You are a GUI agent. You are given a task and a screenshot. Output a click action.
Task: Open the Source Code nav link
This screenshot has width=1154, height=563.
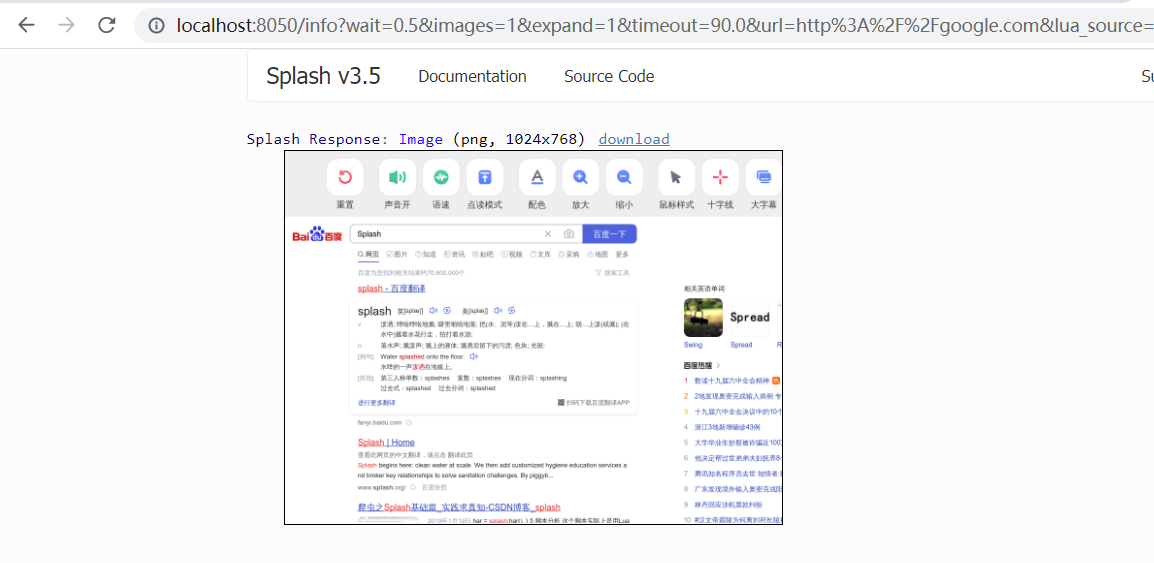click(x=609, y=77)
